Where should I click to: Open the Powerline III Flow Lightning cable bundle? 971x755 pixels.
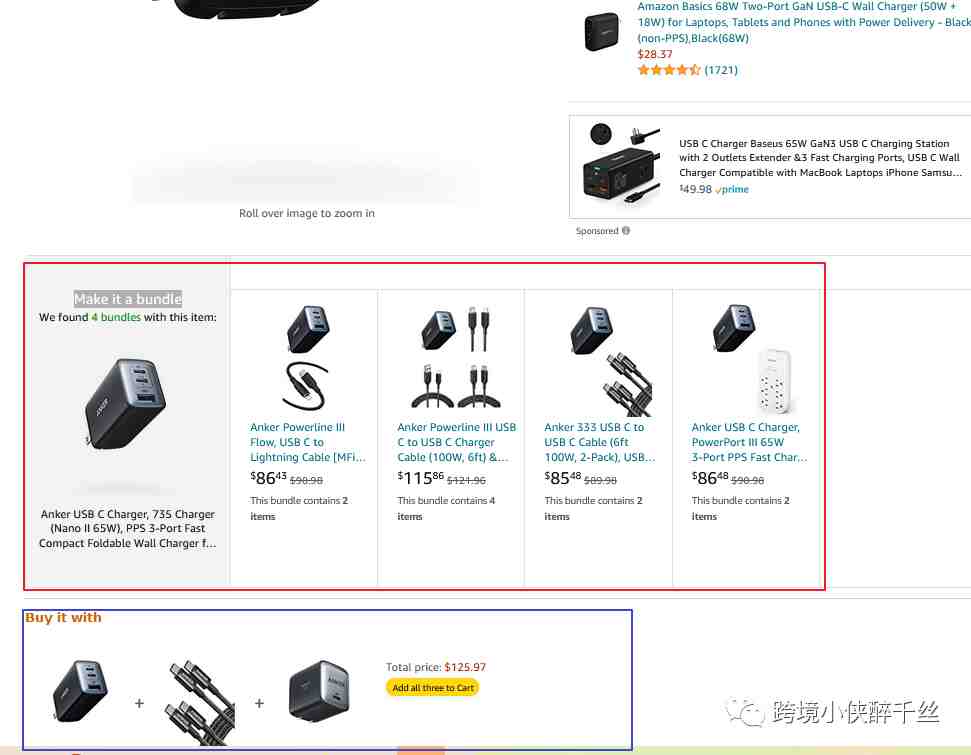308,442
